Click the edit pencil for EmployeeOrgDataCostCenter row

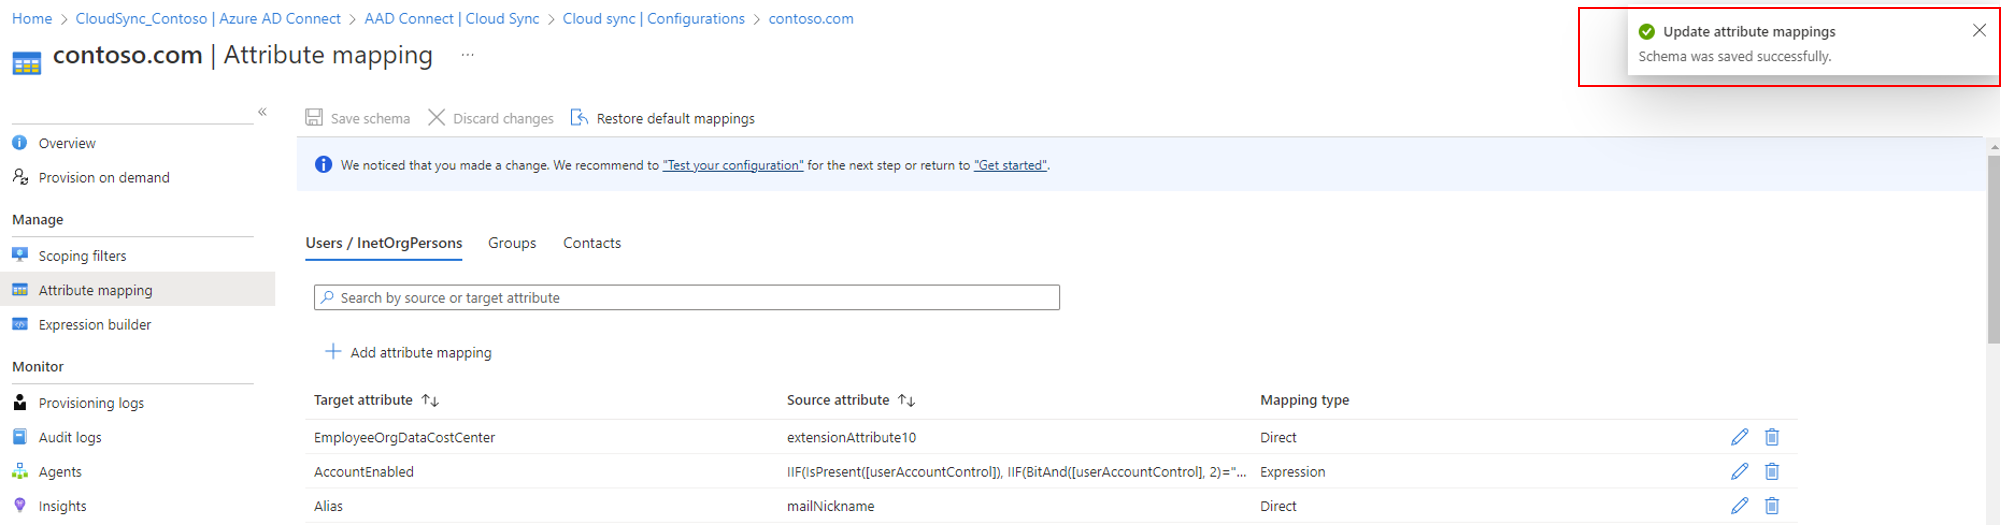coord(1740,437)
